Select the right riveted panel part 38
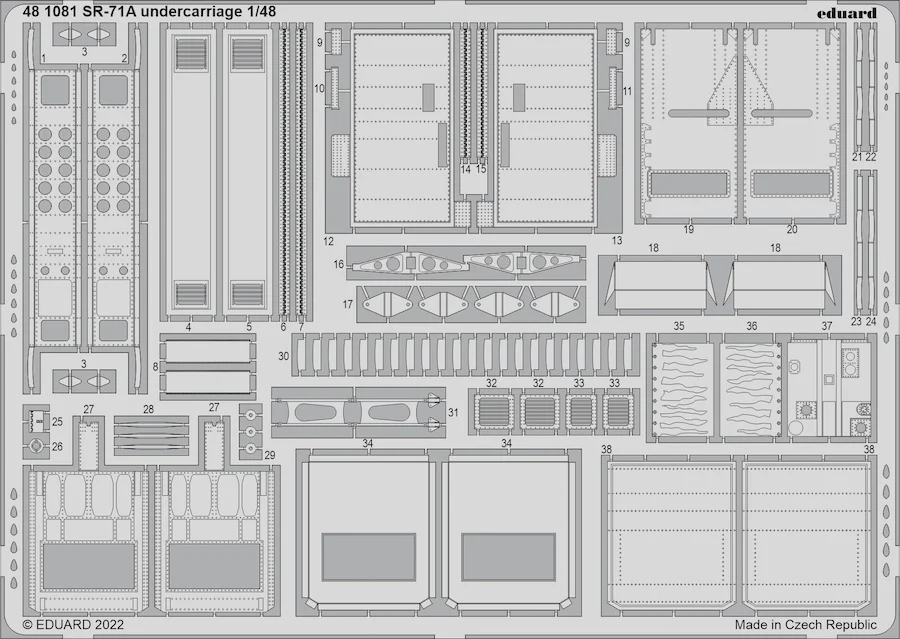Viewport: 900px width, 639px height. pyautogui.click(x=806, y=537)
